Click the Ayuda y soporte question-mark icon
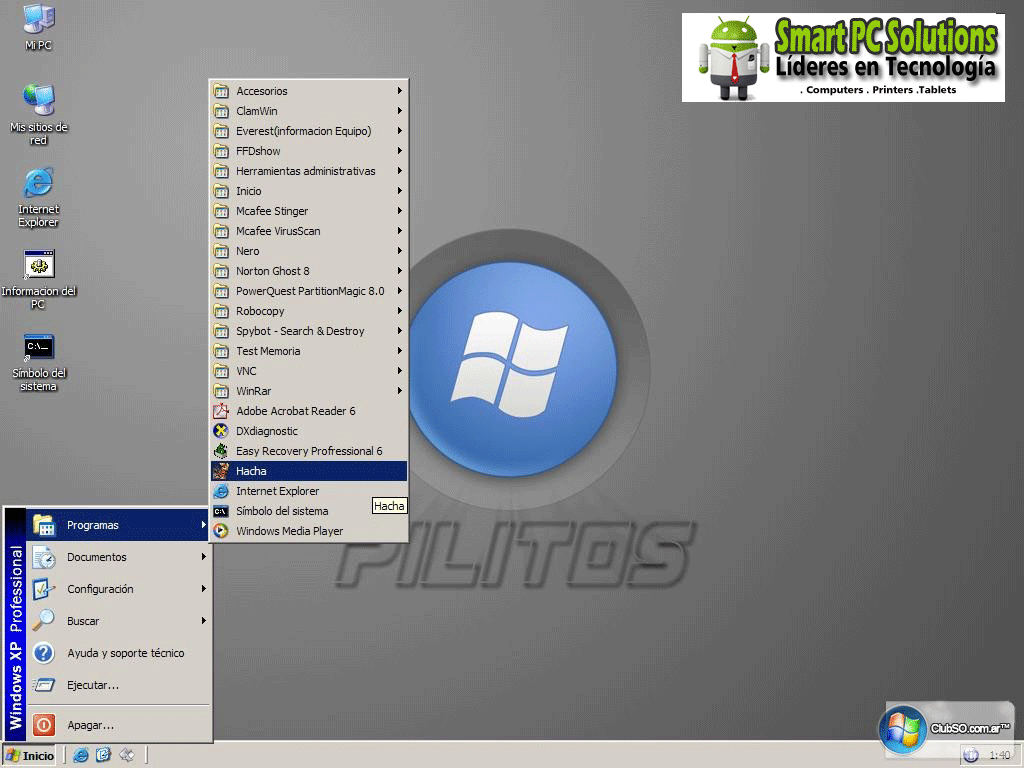The height and width of the screenshot is (768, 1024). pos(44,652)
